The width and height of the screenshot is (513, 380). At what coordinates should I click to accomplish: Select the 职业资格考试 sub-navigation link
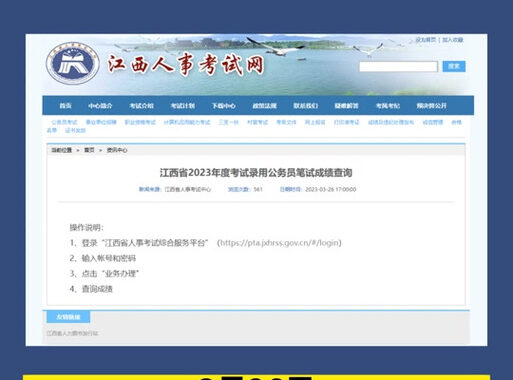click(140, 122)
